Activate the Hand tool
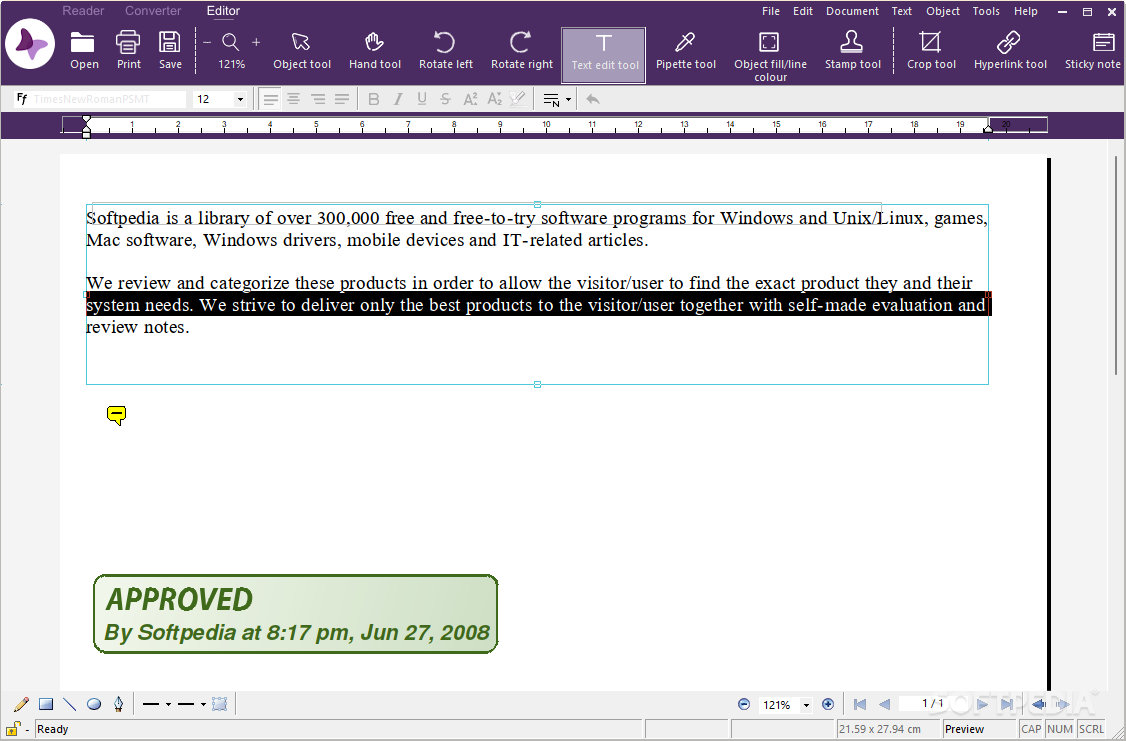 click(x=375, y=50)
